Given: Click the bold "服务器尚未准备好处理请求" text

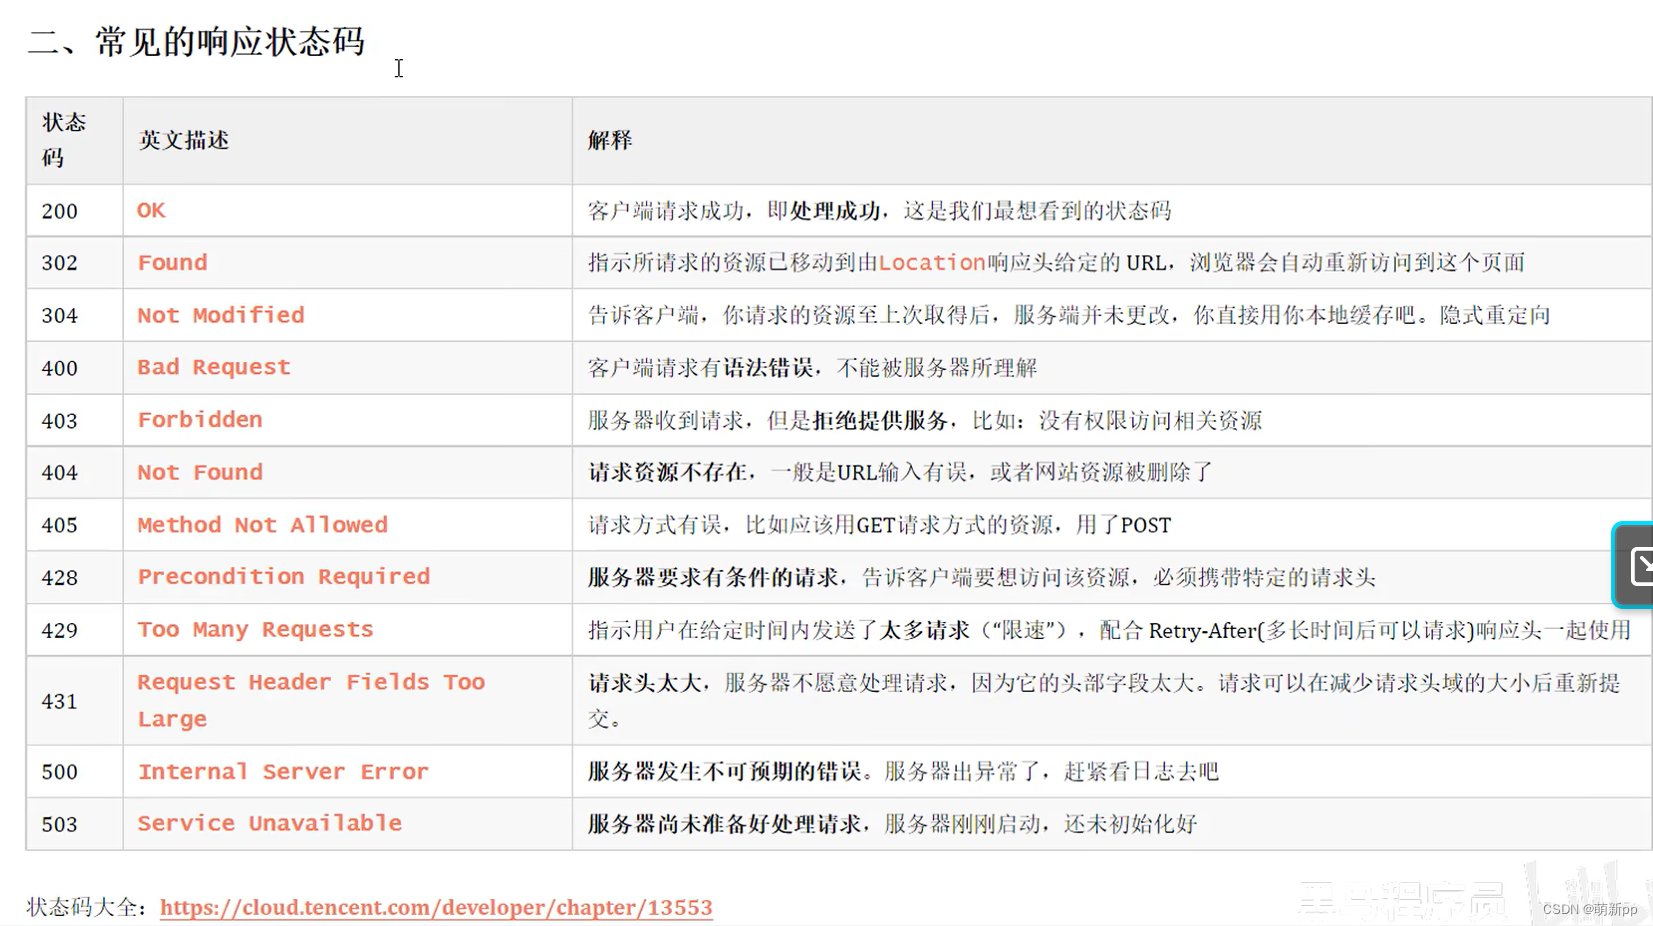Looking at the screenshot, I should tap(724, 824).
